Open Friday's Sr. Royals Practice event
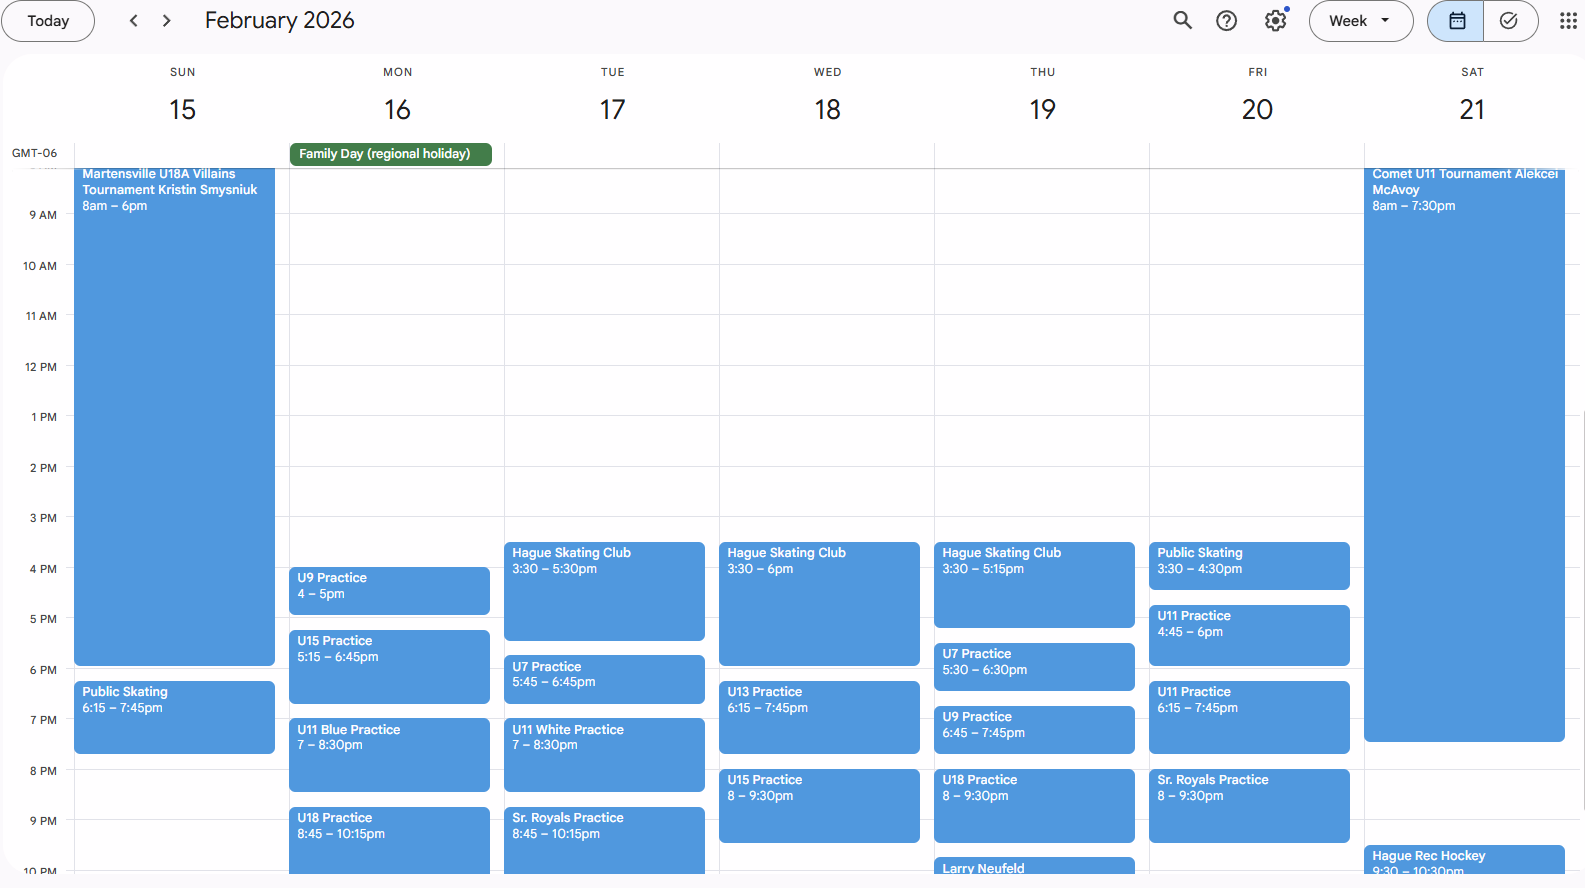This screenshot has width=1585, height=888. point(1249,806)
